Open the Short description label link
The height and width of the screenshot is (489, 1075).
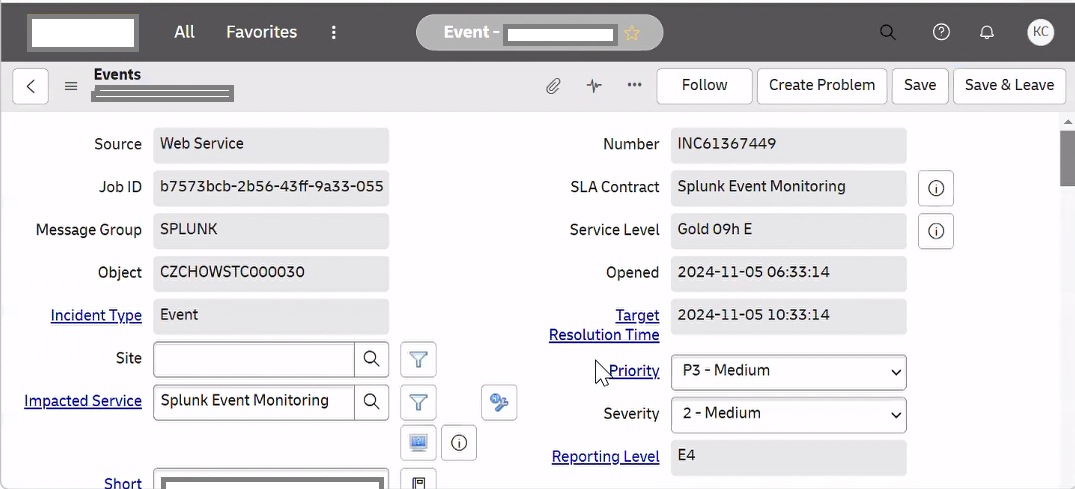tap(123, 483)
